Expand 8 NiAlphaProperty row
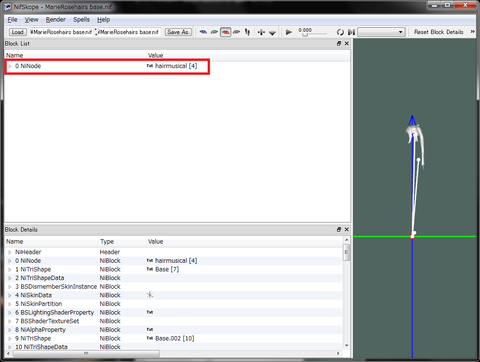Screen dimensions: 480x362 pyautogui.click(x=10, y=330)
